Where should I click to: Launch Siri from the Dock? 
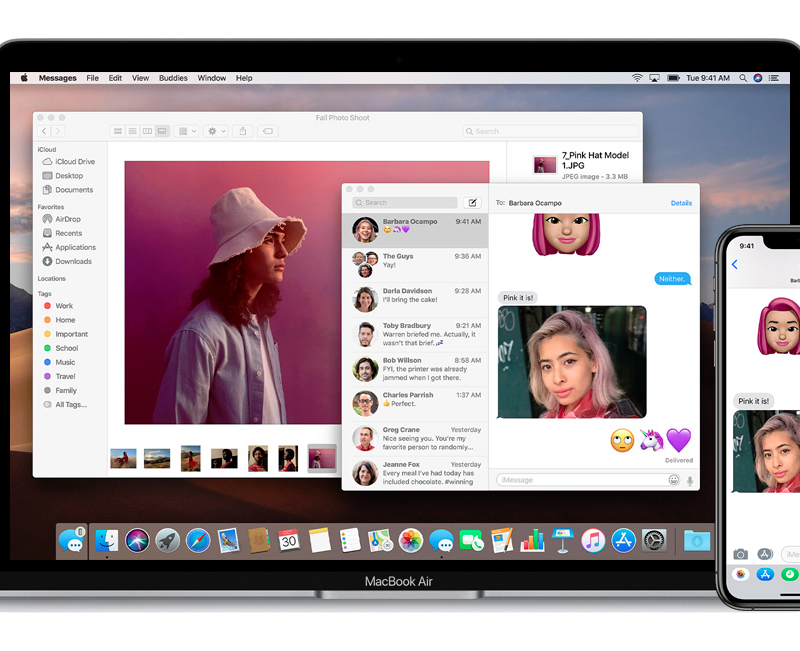(x=137, y=541)
